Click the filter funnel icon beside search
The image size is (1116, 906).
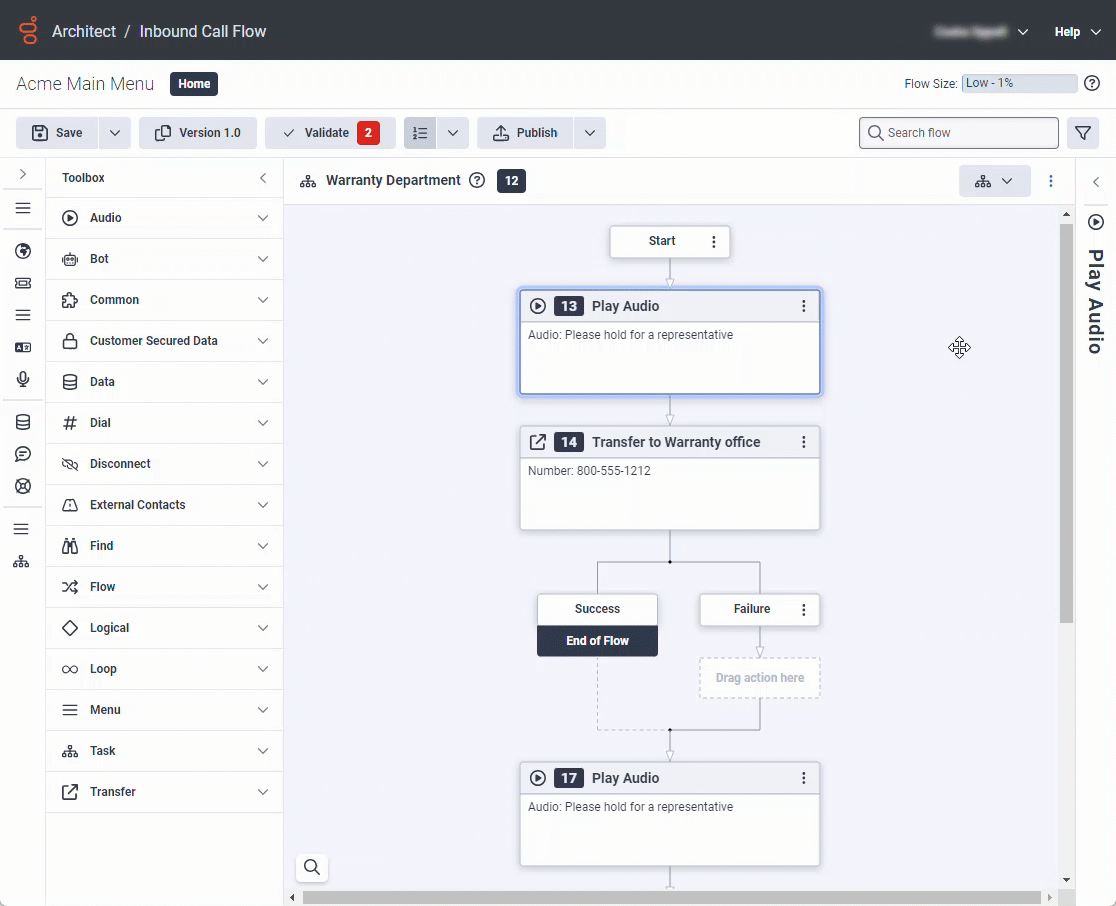coord(1082,133)
